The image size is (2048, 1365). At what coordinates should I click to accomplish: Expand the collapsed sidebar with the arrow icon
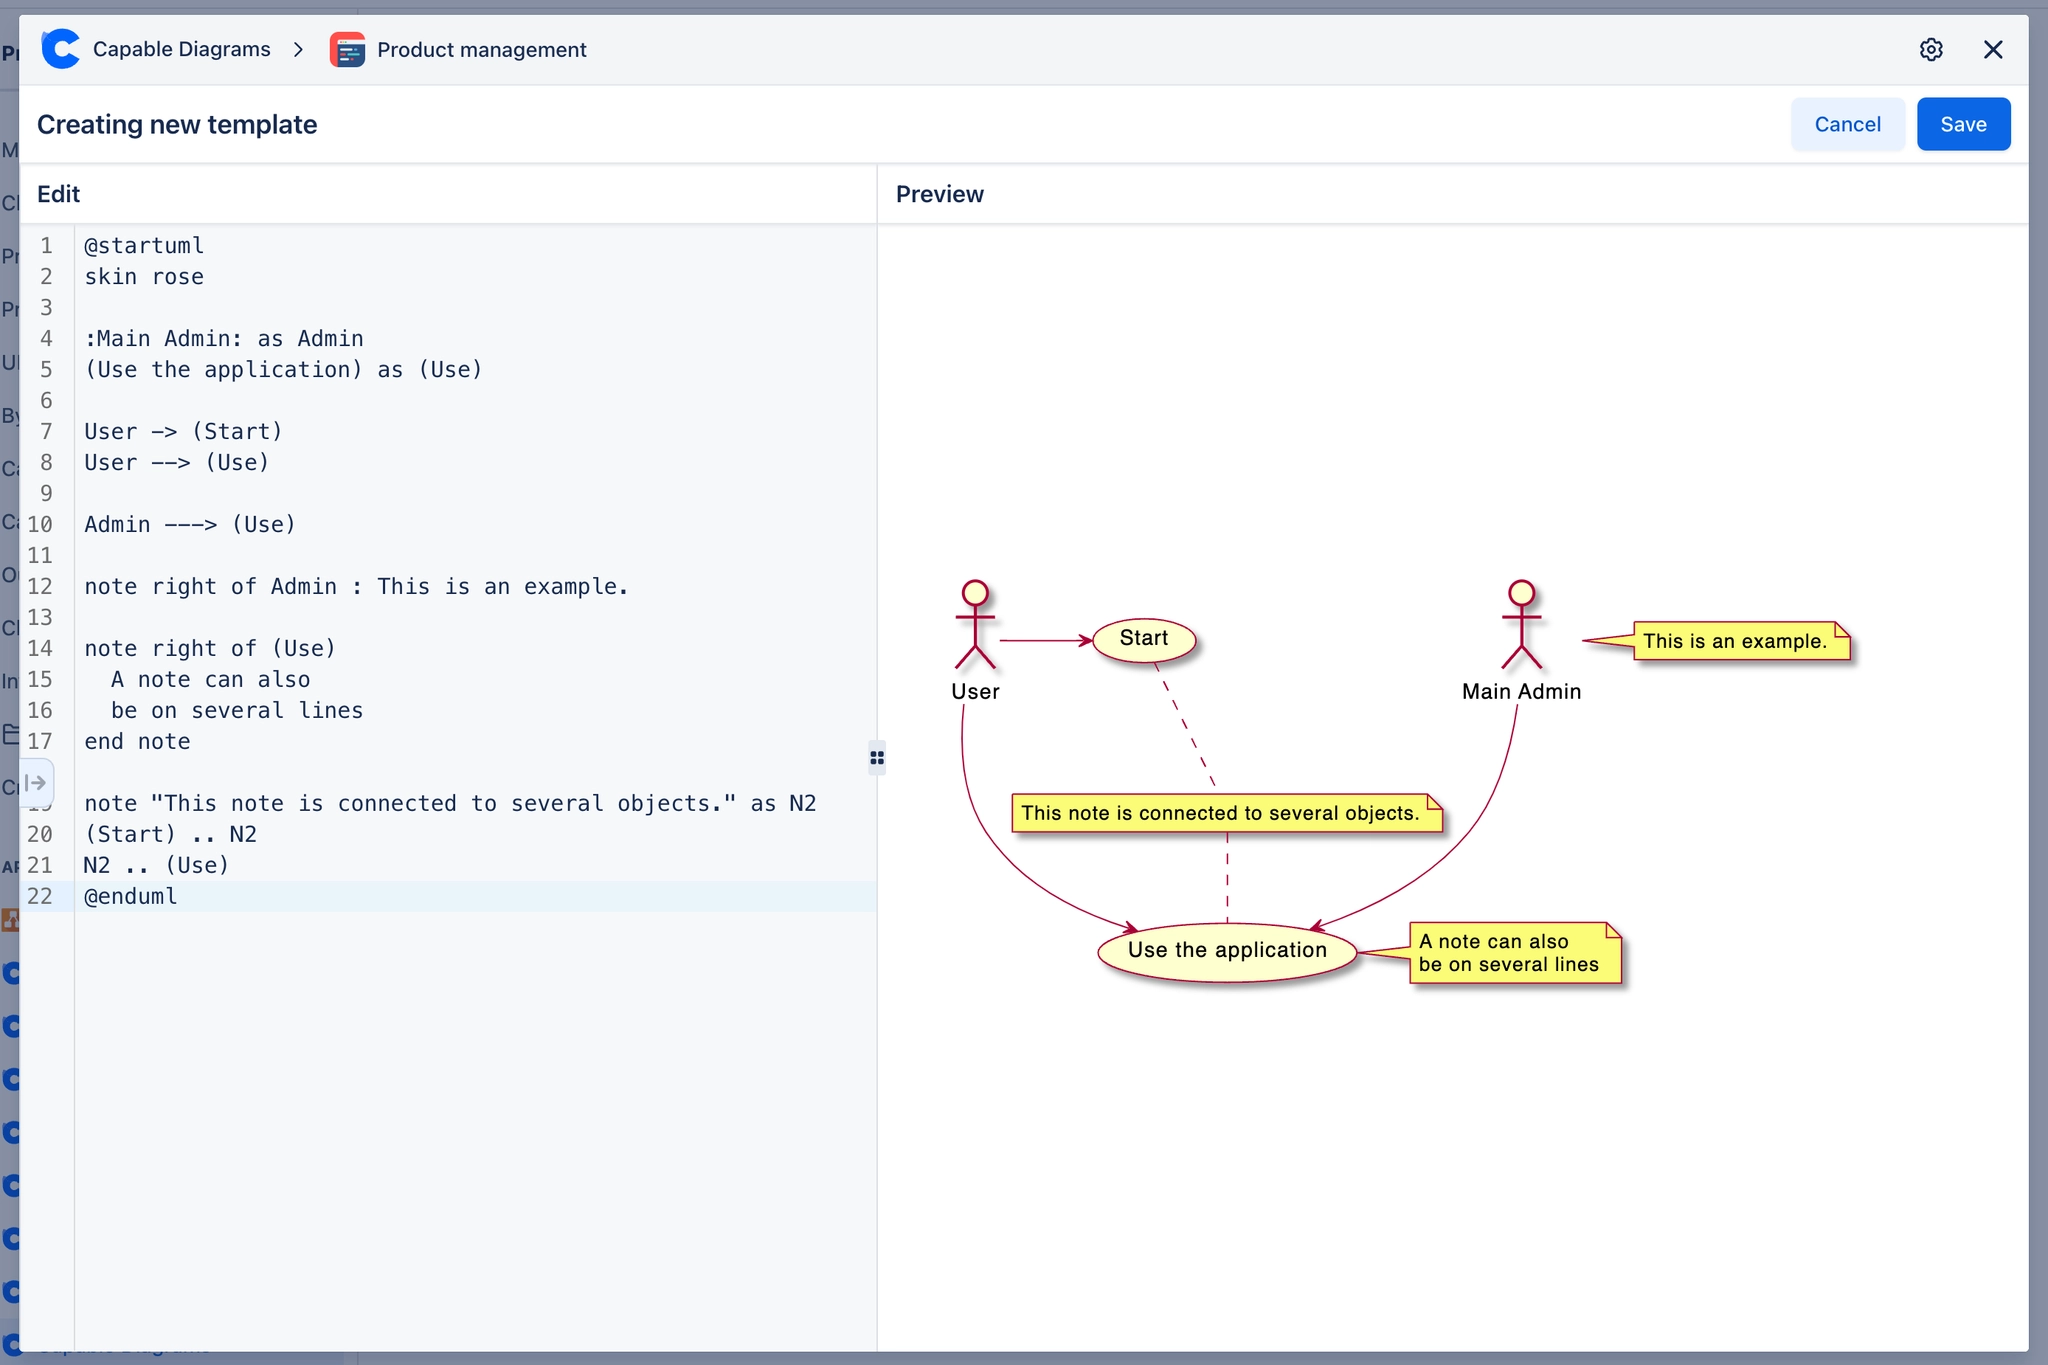37,783
